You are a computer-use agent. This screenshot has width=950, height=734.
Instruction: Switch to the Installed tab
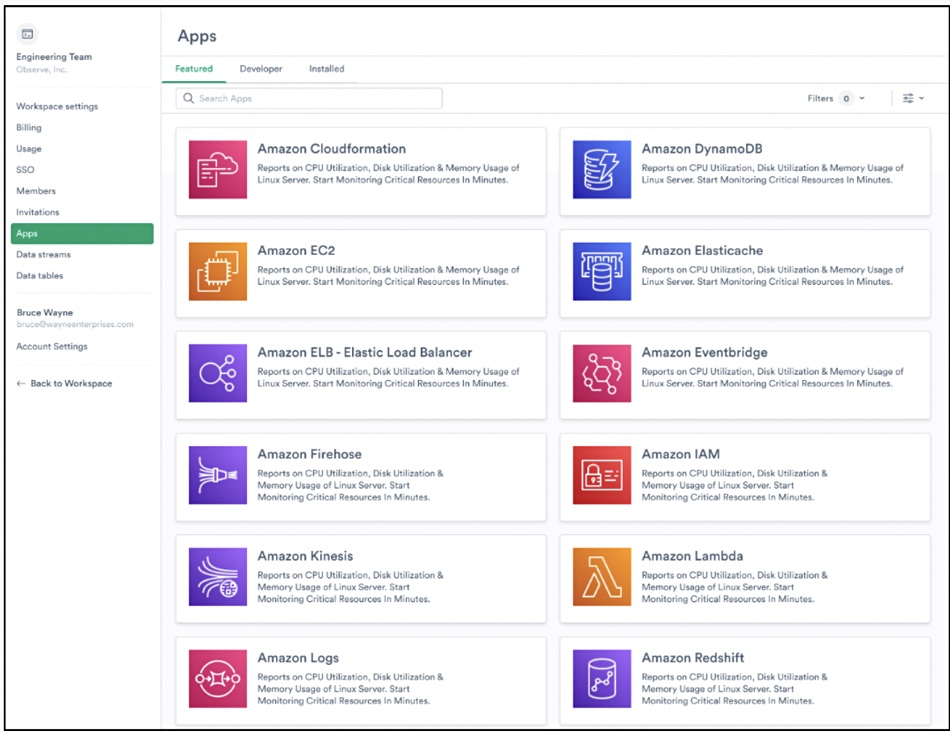point(327,69)
